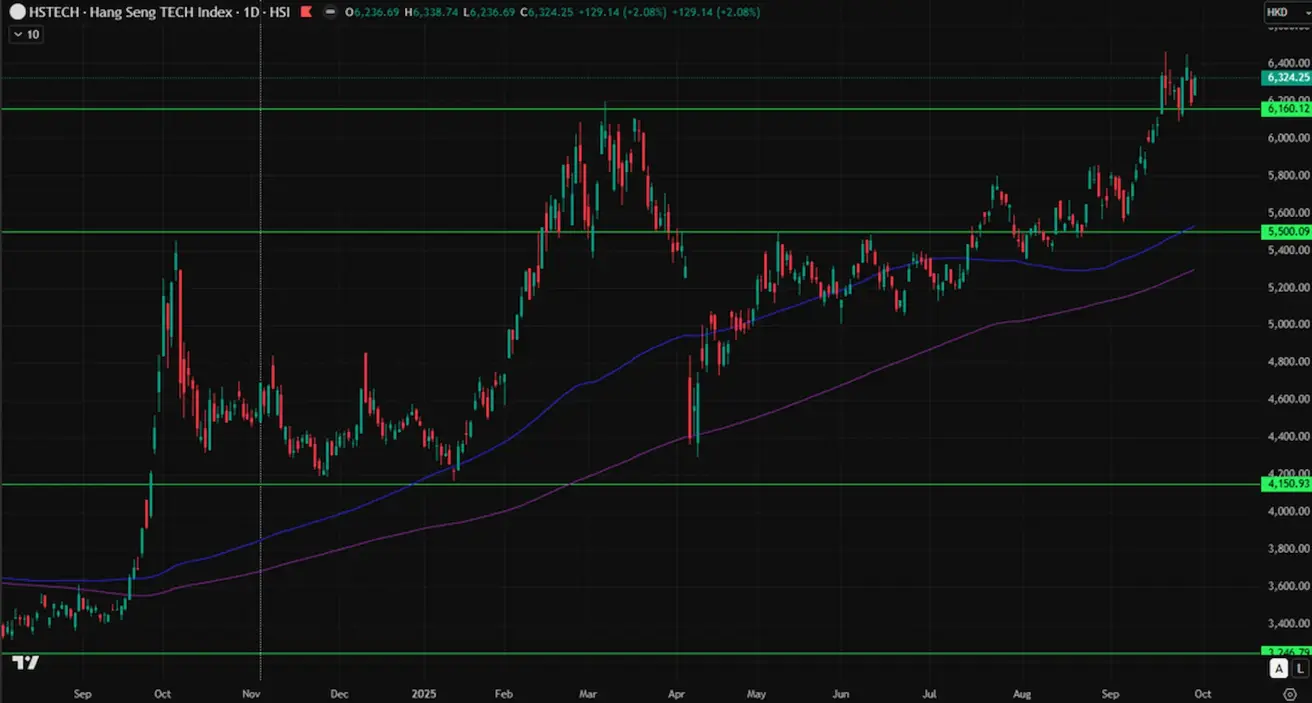Click the Nov label on time axis
Viewport: 1312px width, 703px height.
[251, 692]
